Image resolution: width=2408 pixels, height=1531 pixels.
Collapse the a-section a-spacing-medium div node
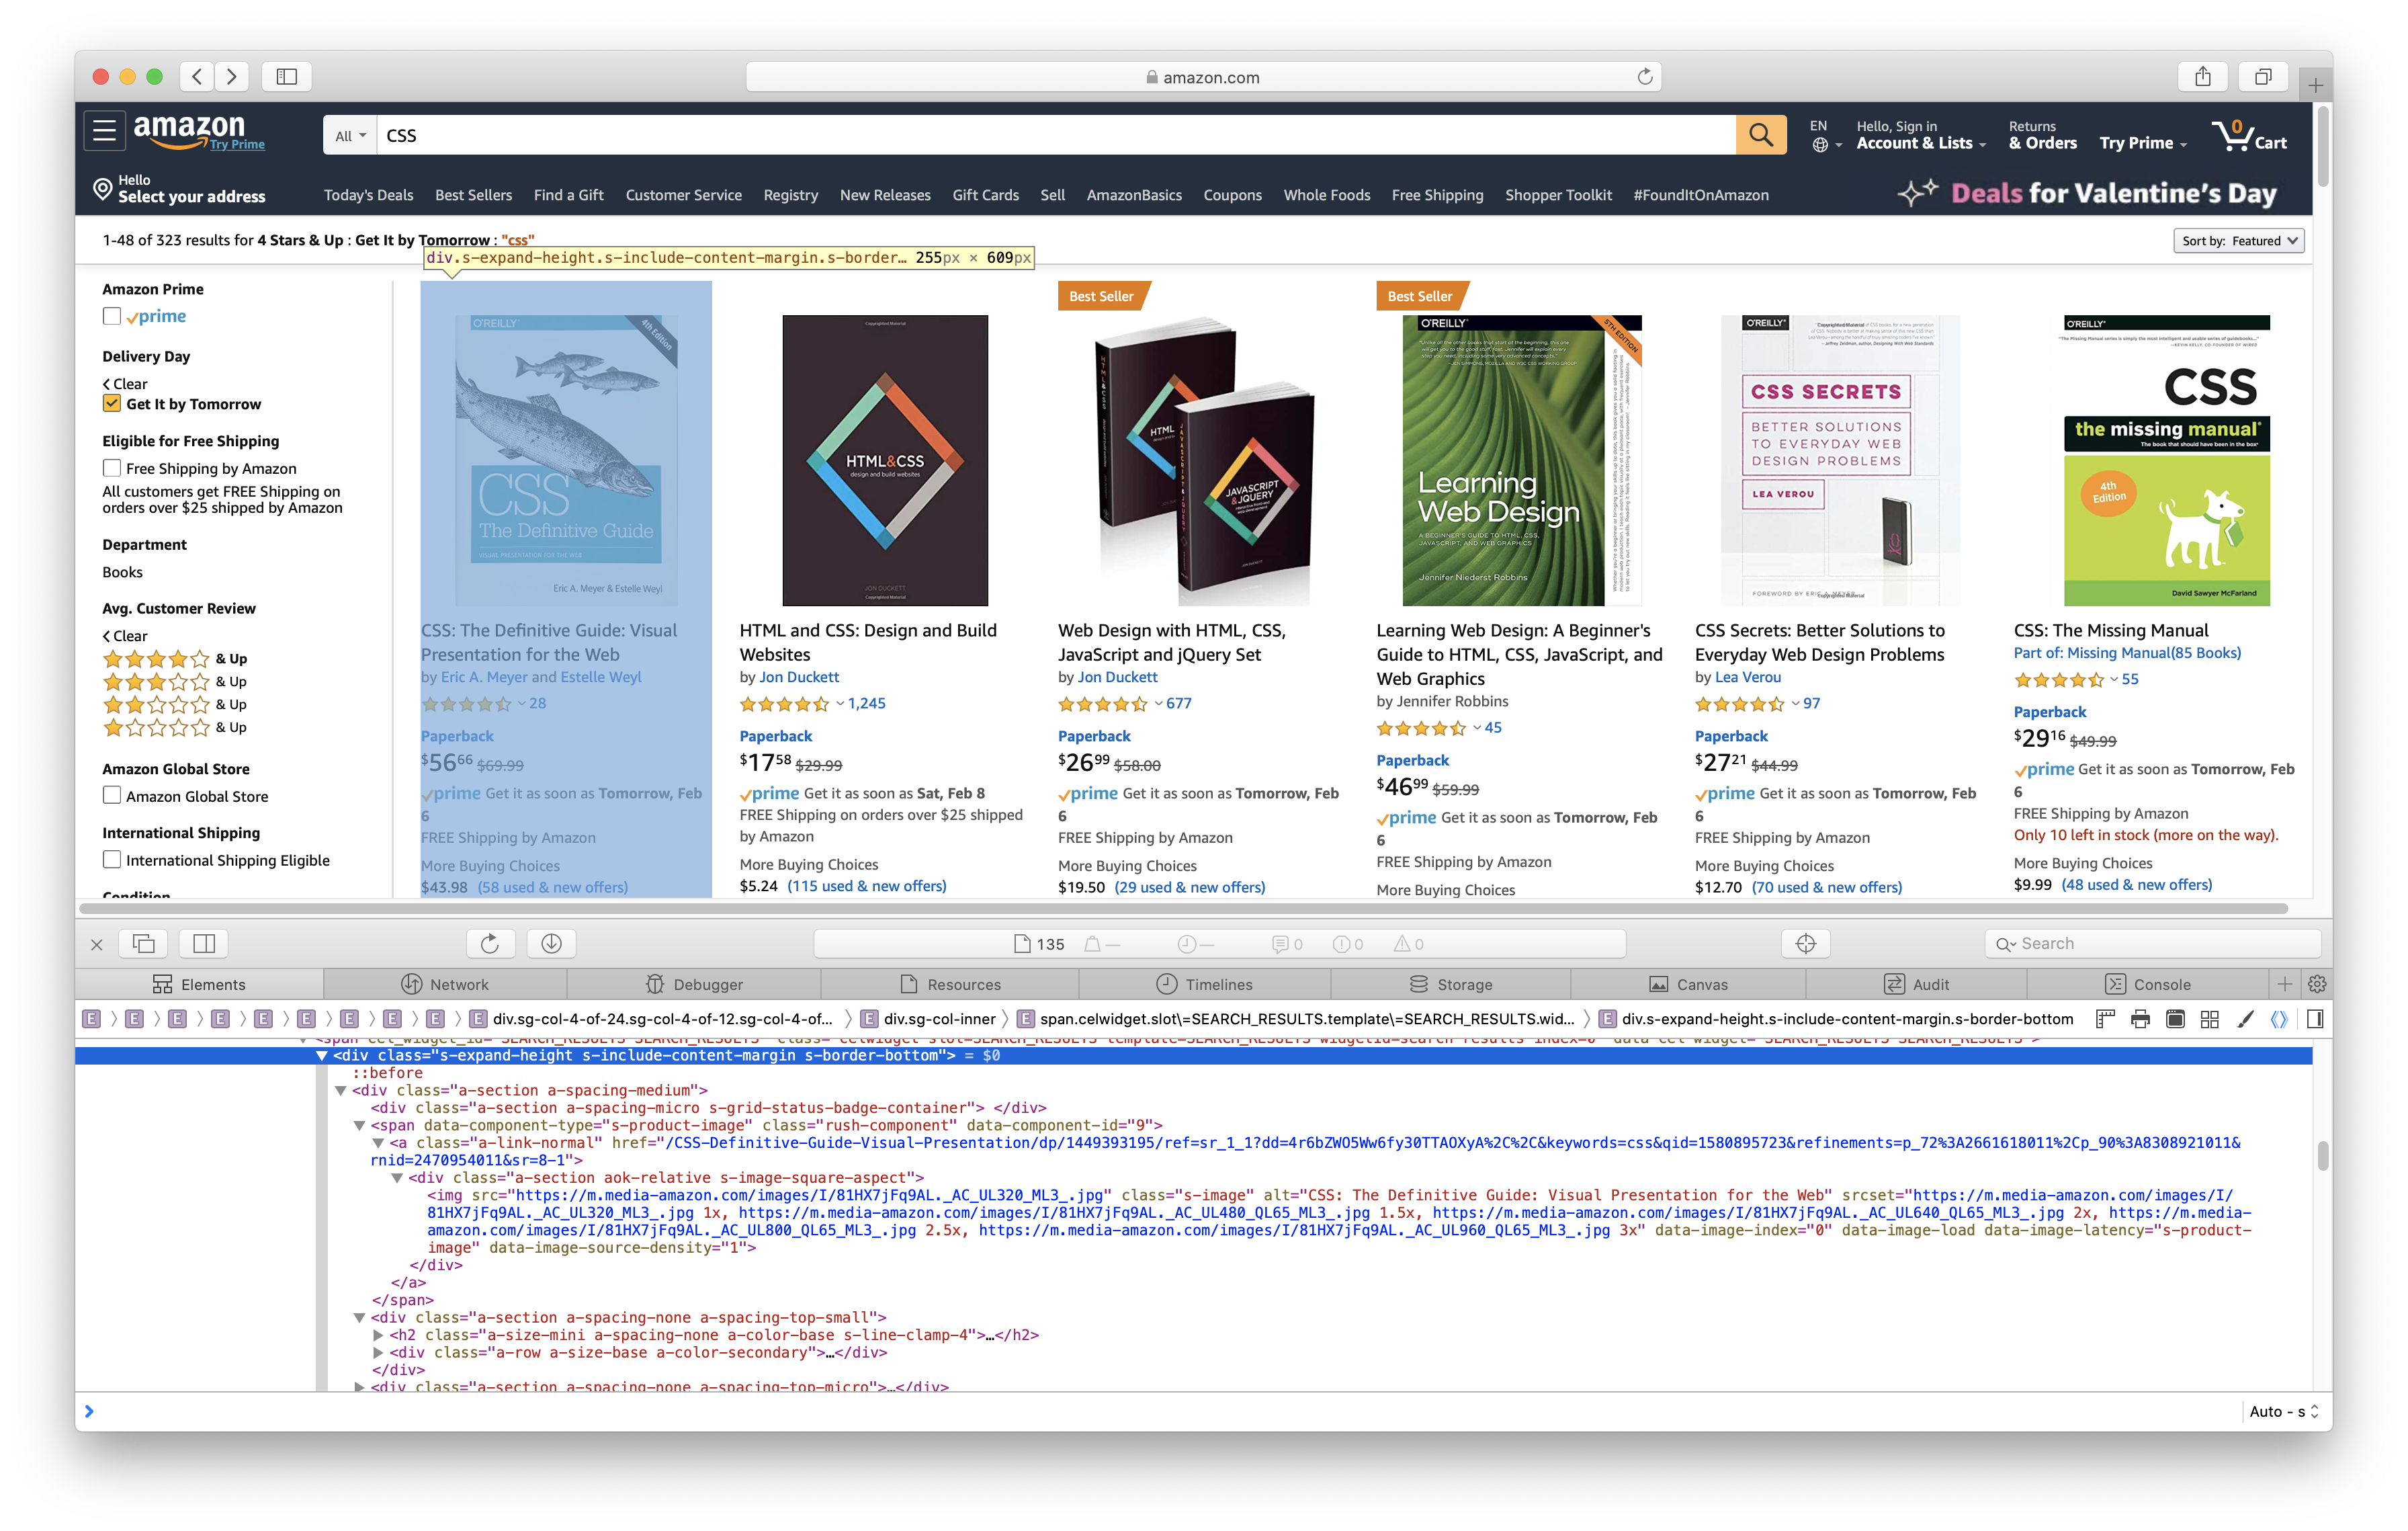[341, 1090]
